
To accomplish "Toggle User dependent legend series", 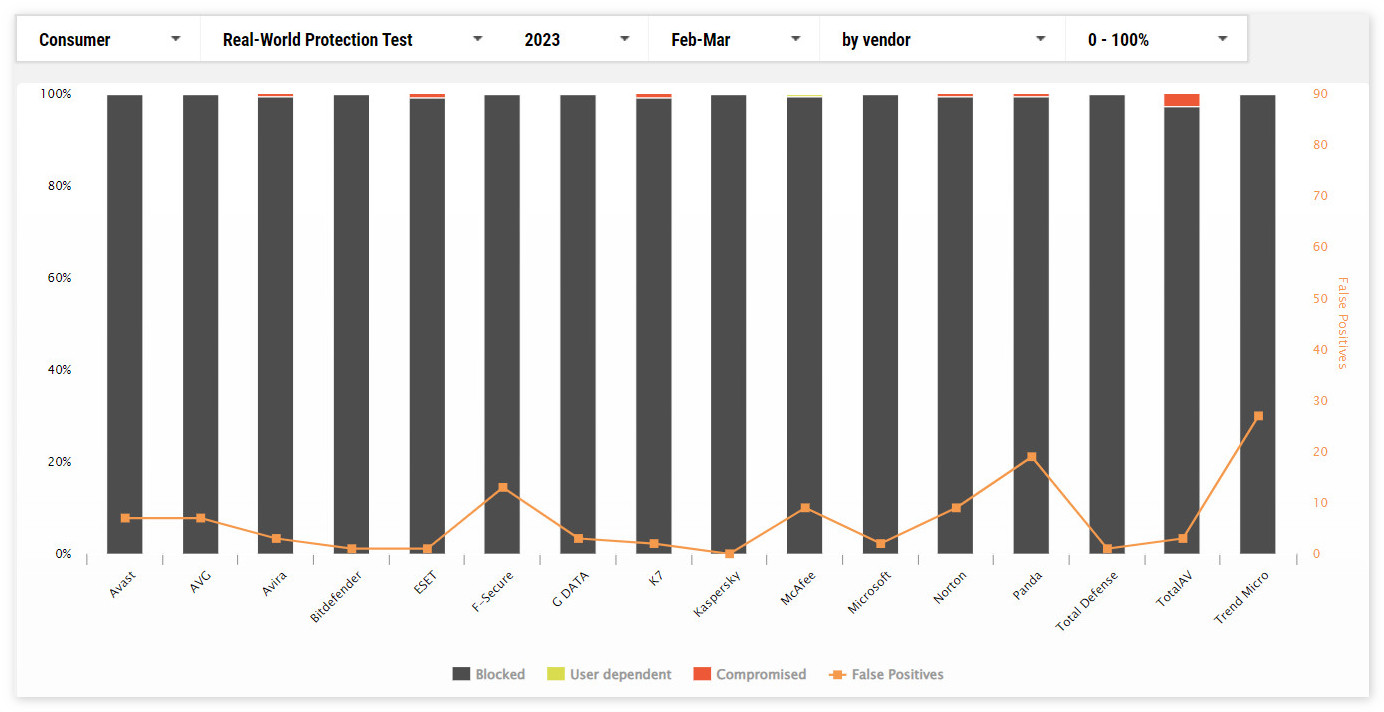I will pyautogui.click(x=609, y=674).
